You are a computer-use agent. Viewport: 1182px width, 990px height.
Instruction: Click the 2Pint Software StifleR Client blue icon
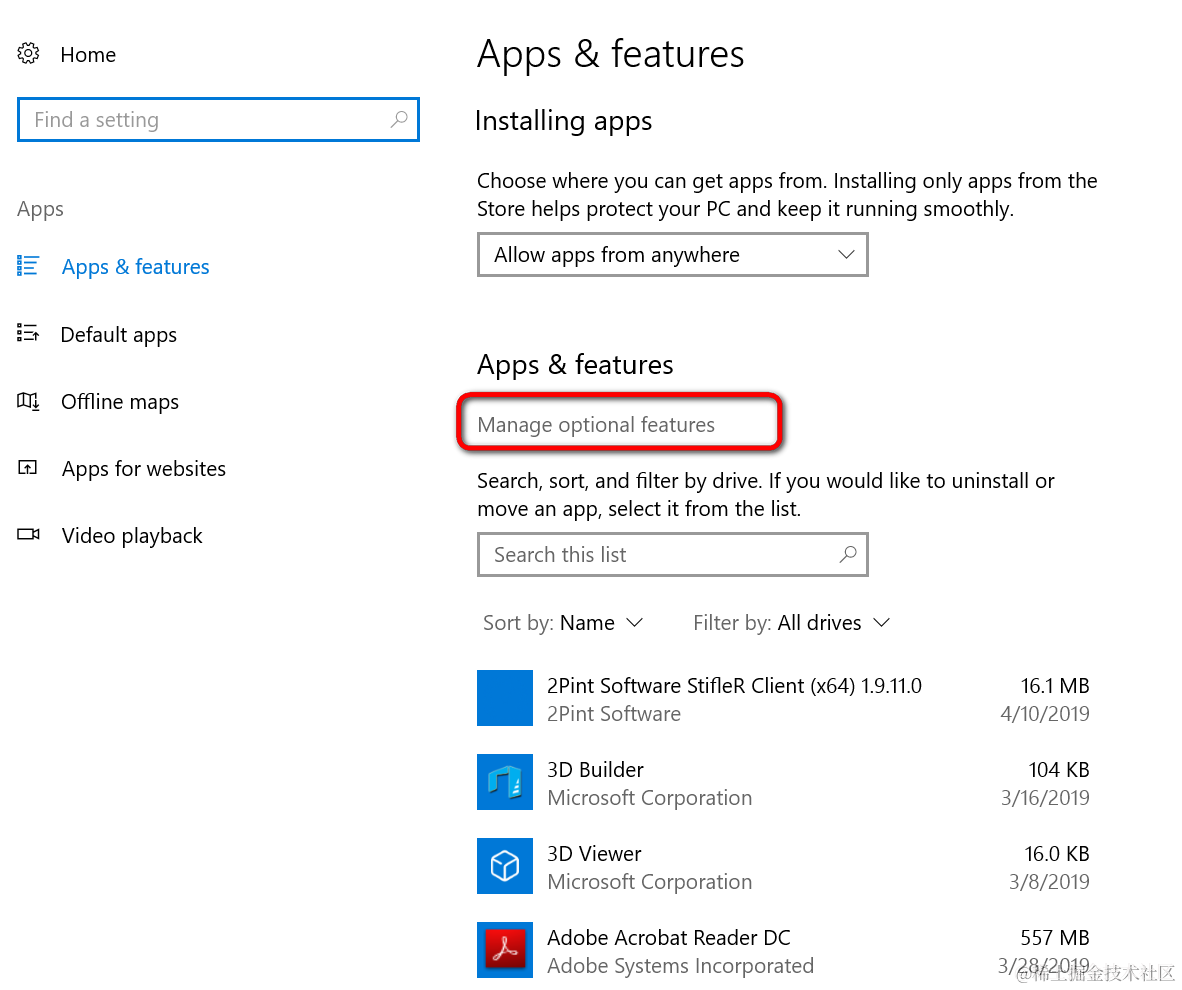(x=504, y=698)
